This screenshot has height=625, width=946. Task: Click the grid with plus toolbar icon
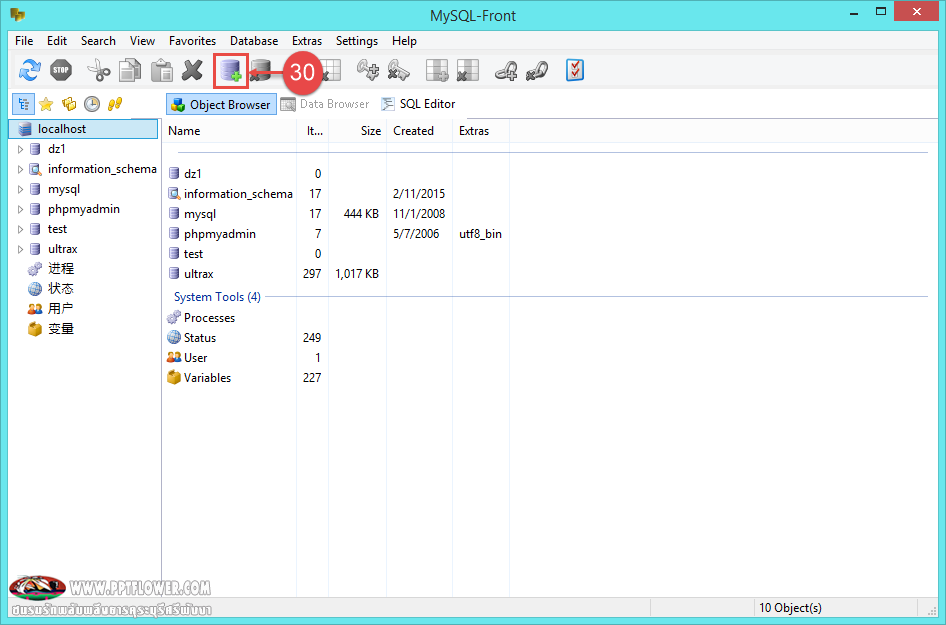click(x=437, y=71)
